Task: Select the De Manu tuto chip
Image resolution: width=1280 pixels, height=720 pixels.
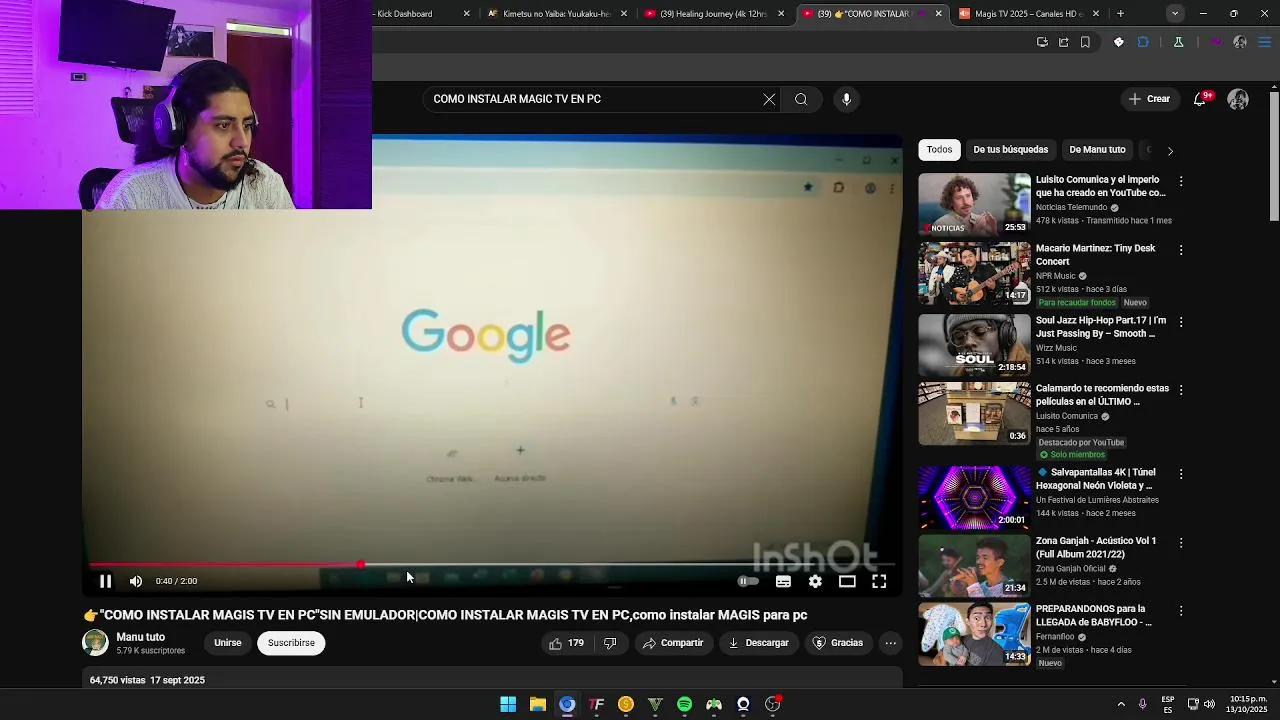Action: [x=1097, y=150]
